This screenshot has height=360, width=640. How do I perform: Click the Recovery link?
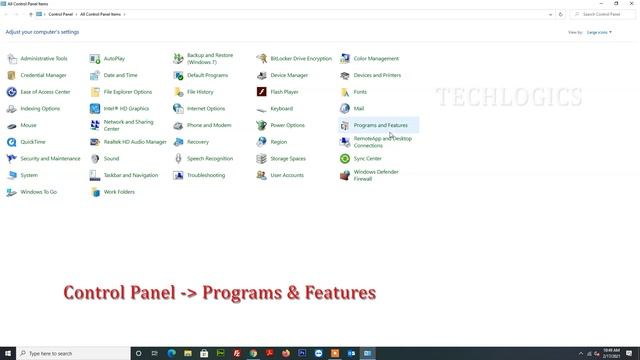coord(198,142)
